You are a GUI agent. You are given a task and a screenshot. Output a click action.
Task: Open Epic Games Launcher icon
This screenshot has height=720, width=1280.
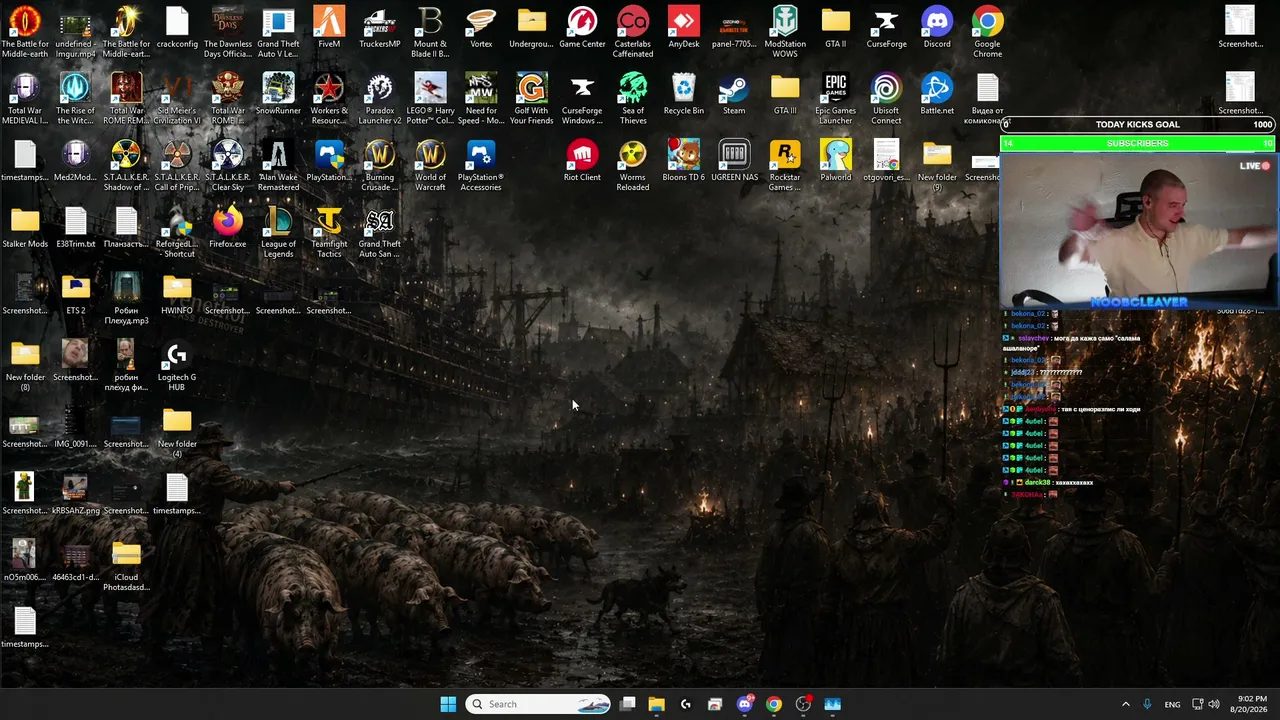(x=836, y=99)
